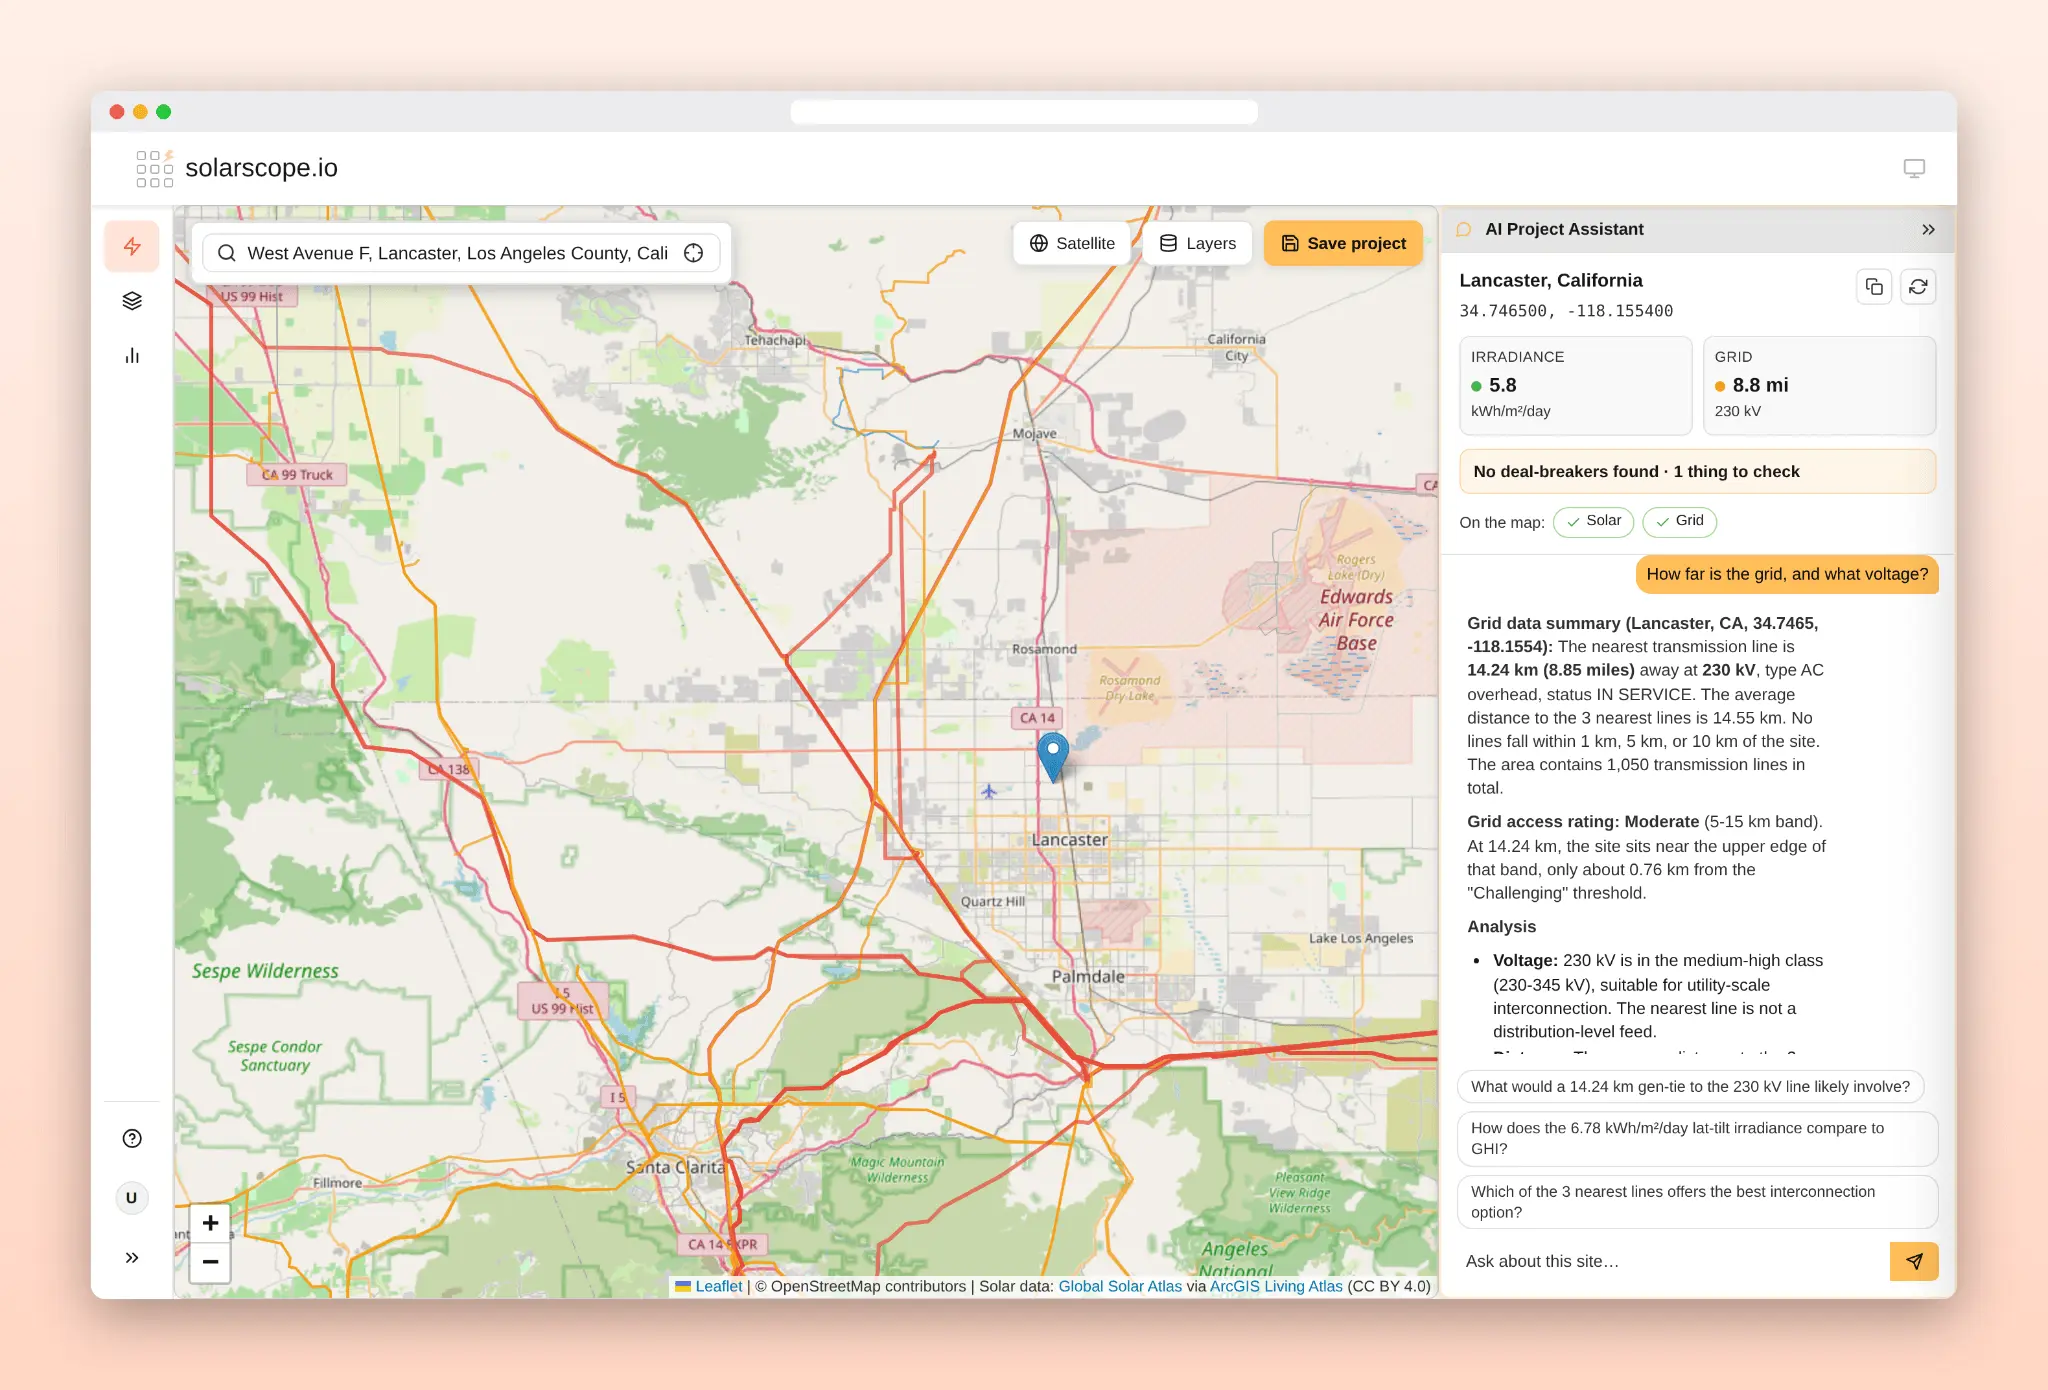Select the lat-tilt irradiance comparison suggestion
Screen dimensions: 2048x1390
click(1697, 1138)
